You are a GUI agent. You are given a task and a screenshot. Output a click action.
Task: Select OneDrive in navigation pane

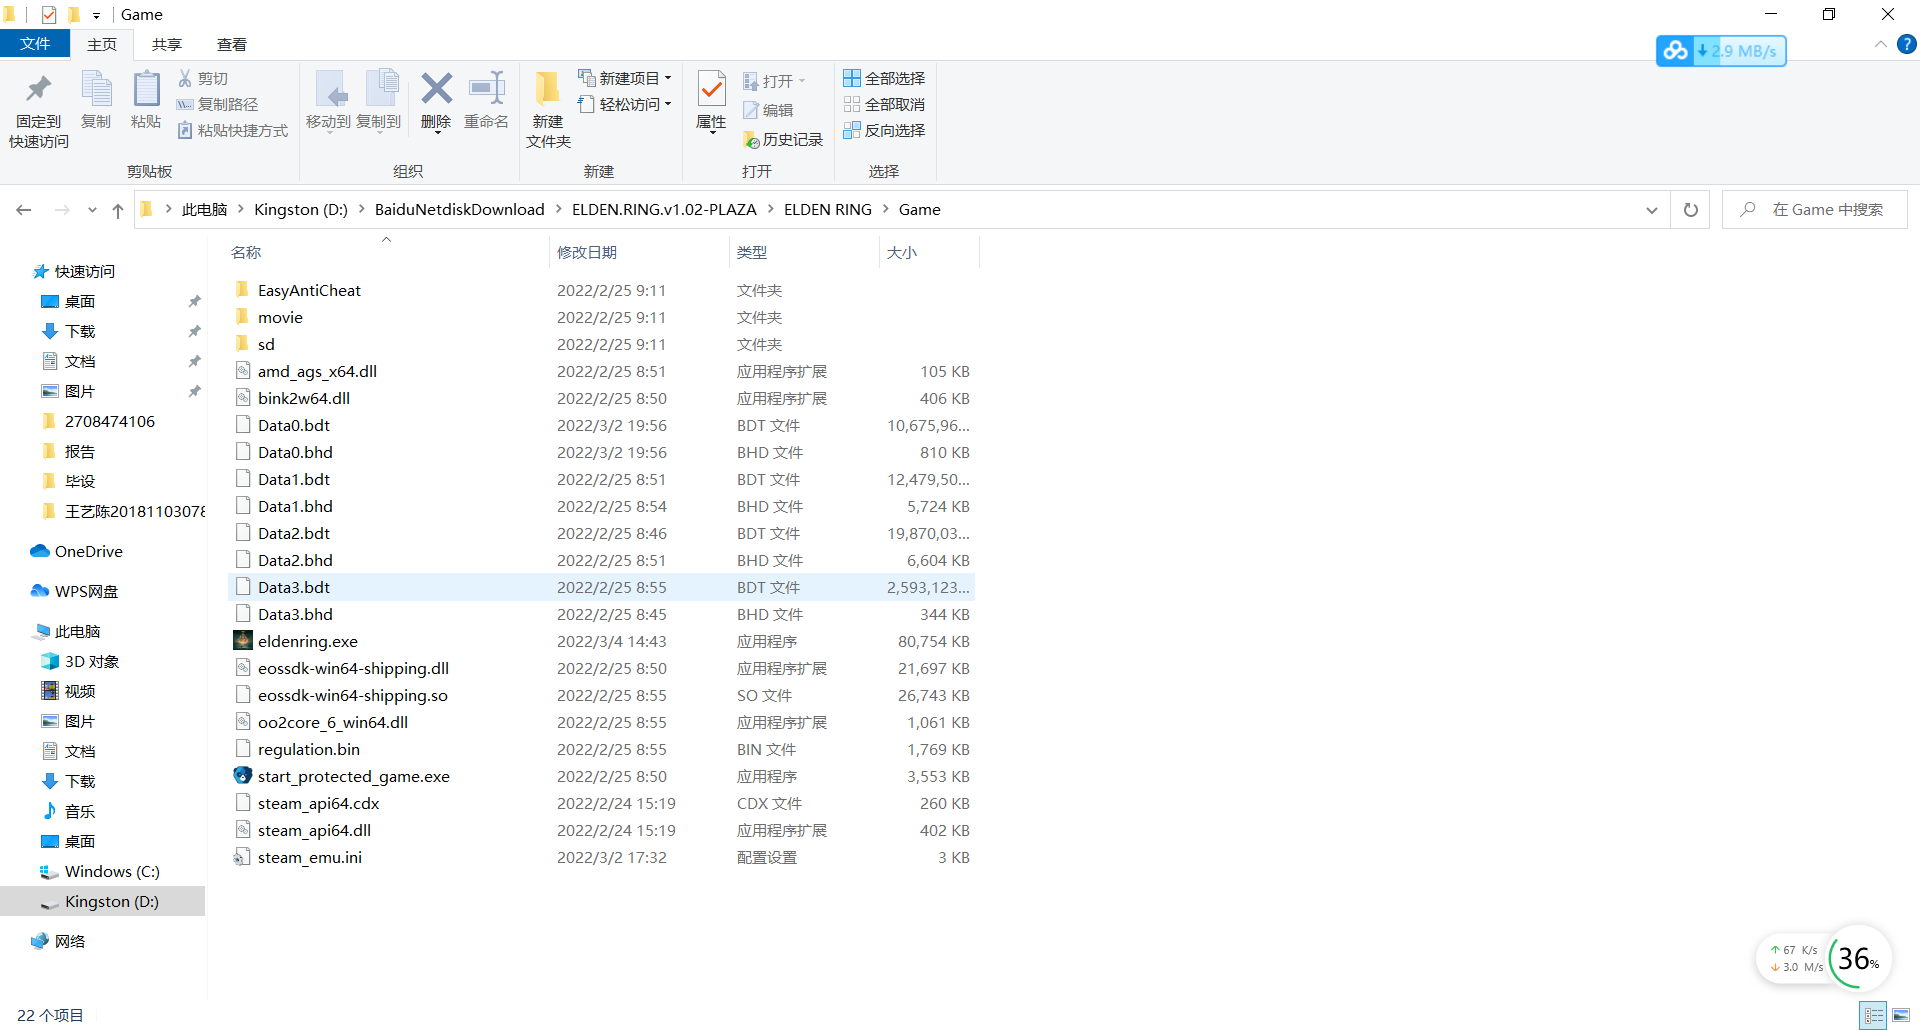pos(89,551)
